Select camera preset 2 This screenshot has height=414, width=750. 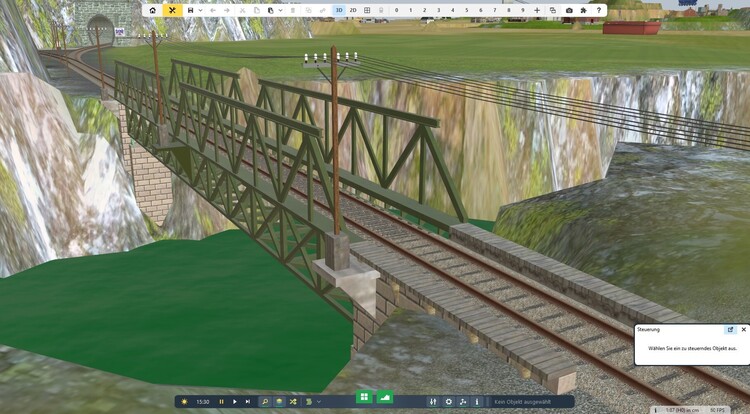(x=425, y=10)
